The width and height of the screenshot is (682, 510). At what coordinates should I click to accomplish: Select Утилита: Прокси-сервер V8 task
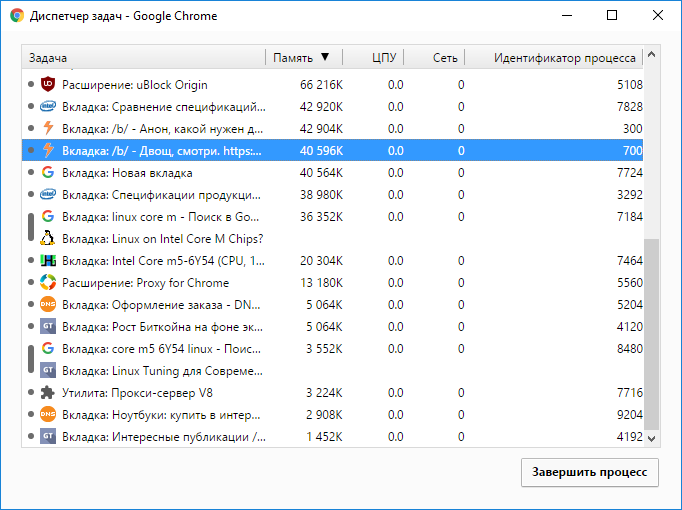332,393
